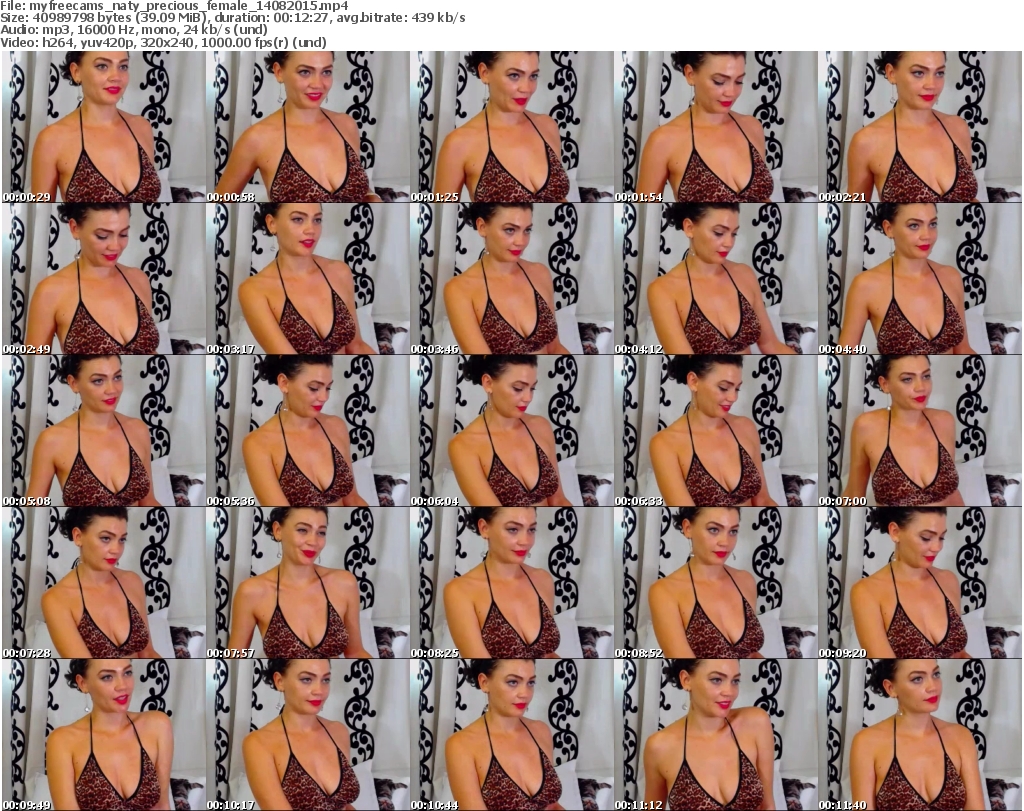Select the thumbnail frame at 00:07:00

[x=920, y=431]
